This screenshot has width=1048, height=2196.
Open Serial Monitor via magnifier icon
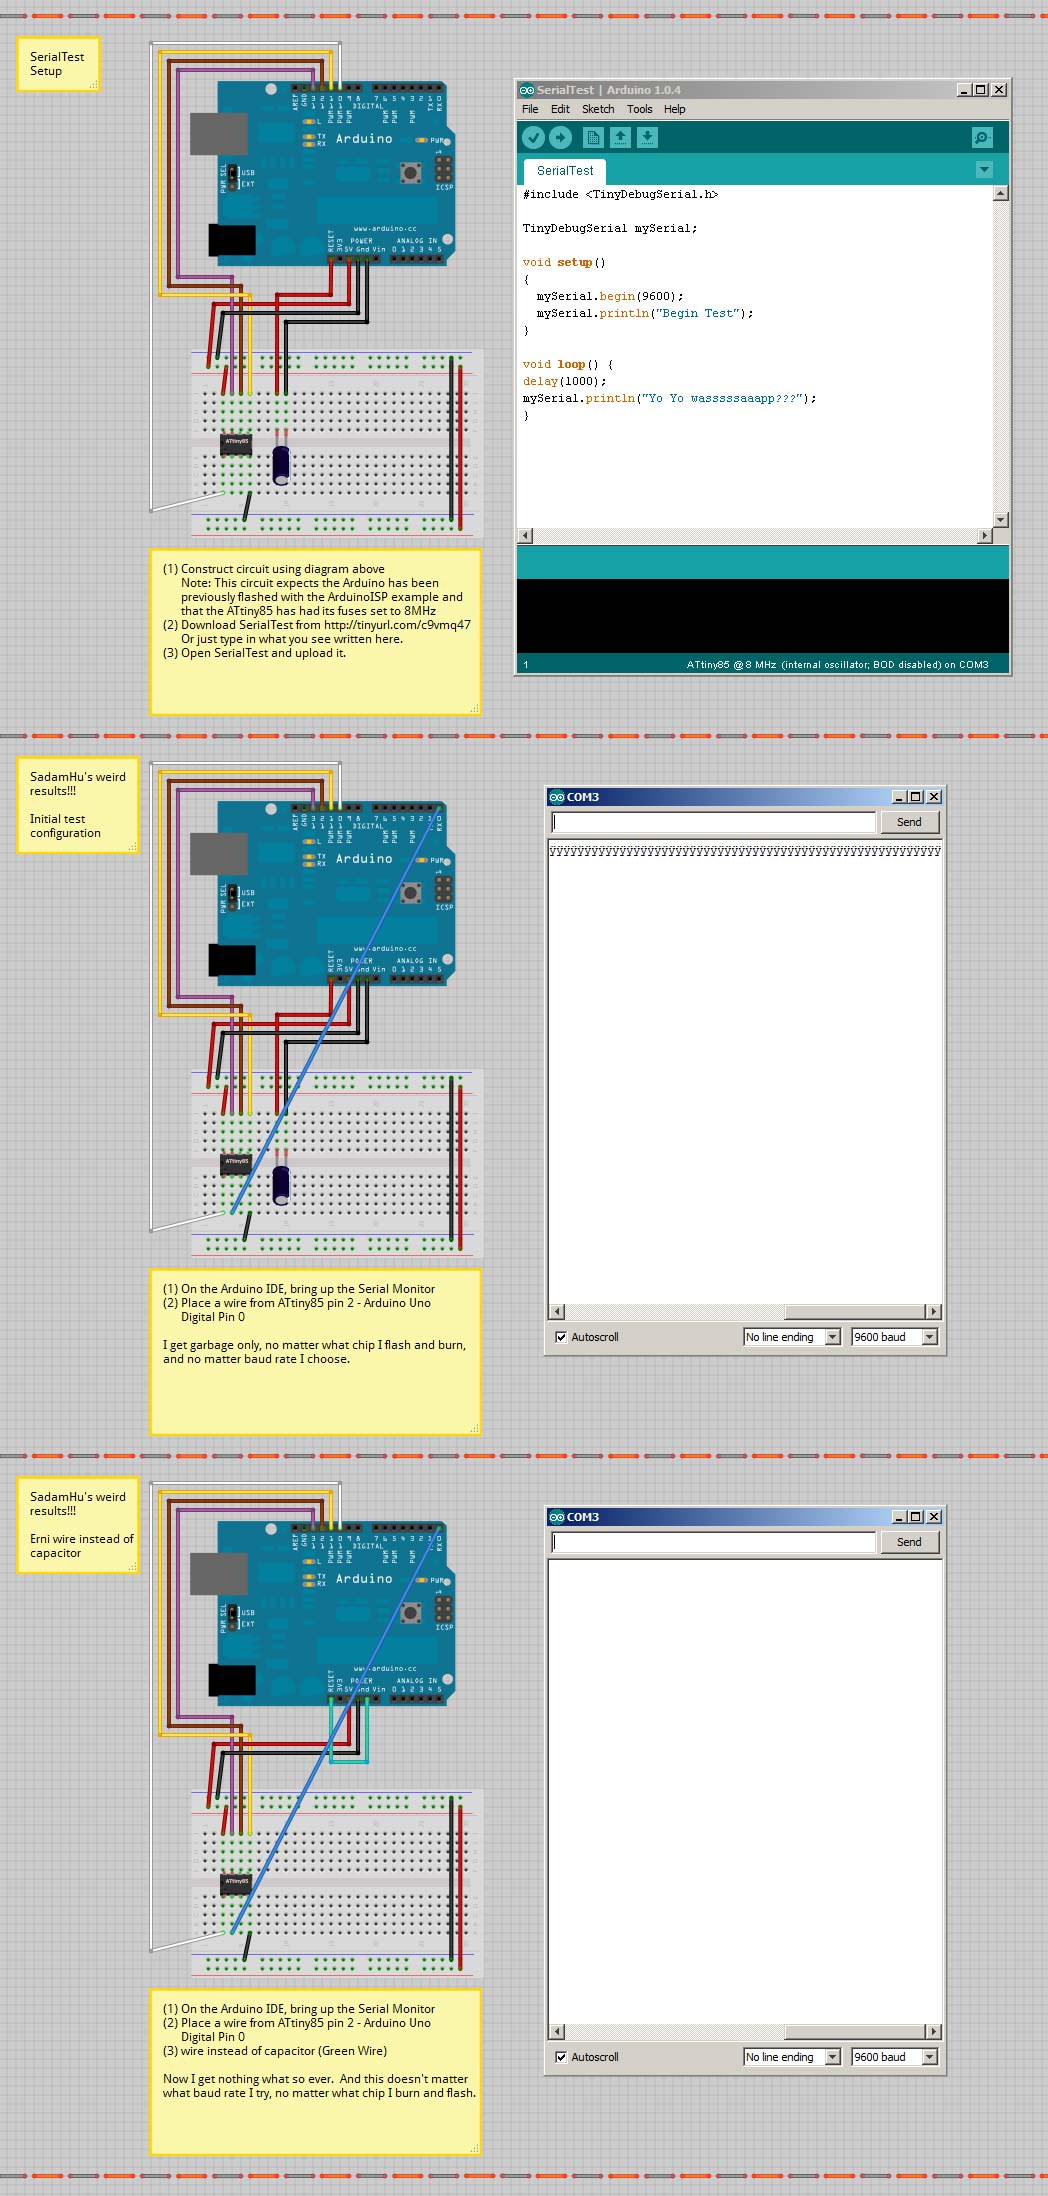tap(982, 138)
